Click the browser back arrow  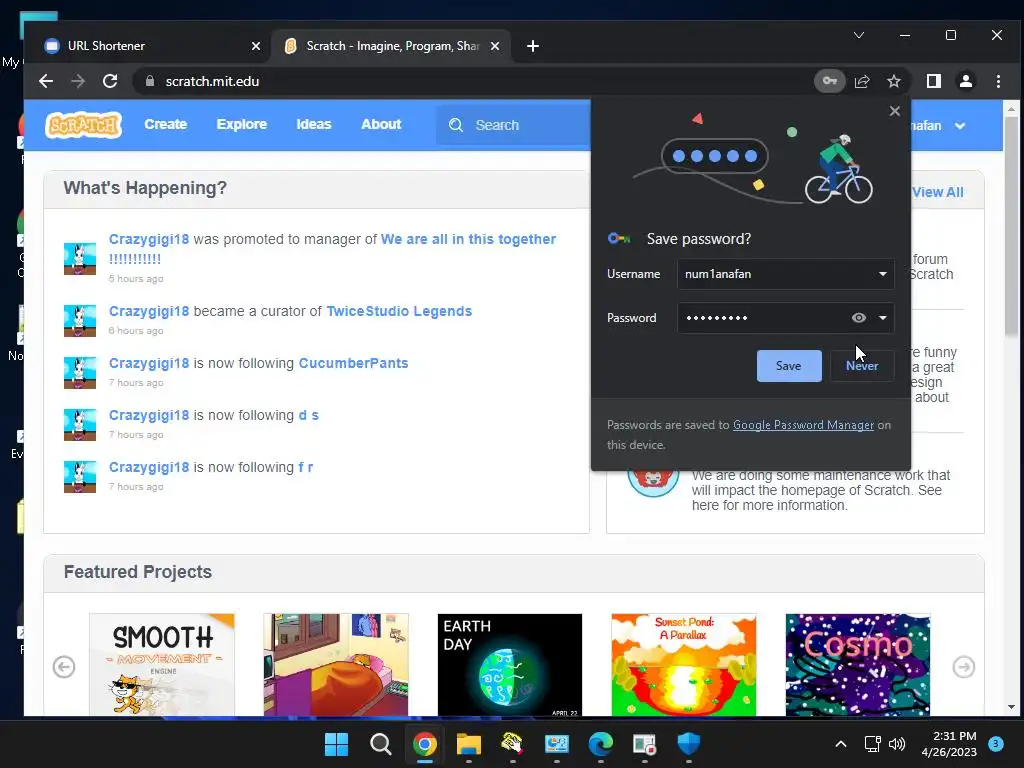pyautogui.click(x=46, y=81)
